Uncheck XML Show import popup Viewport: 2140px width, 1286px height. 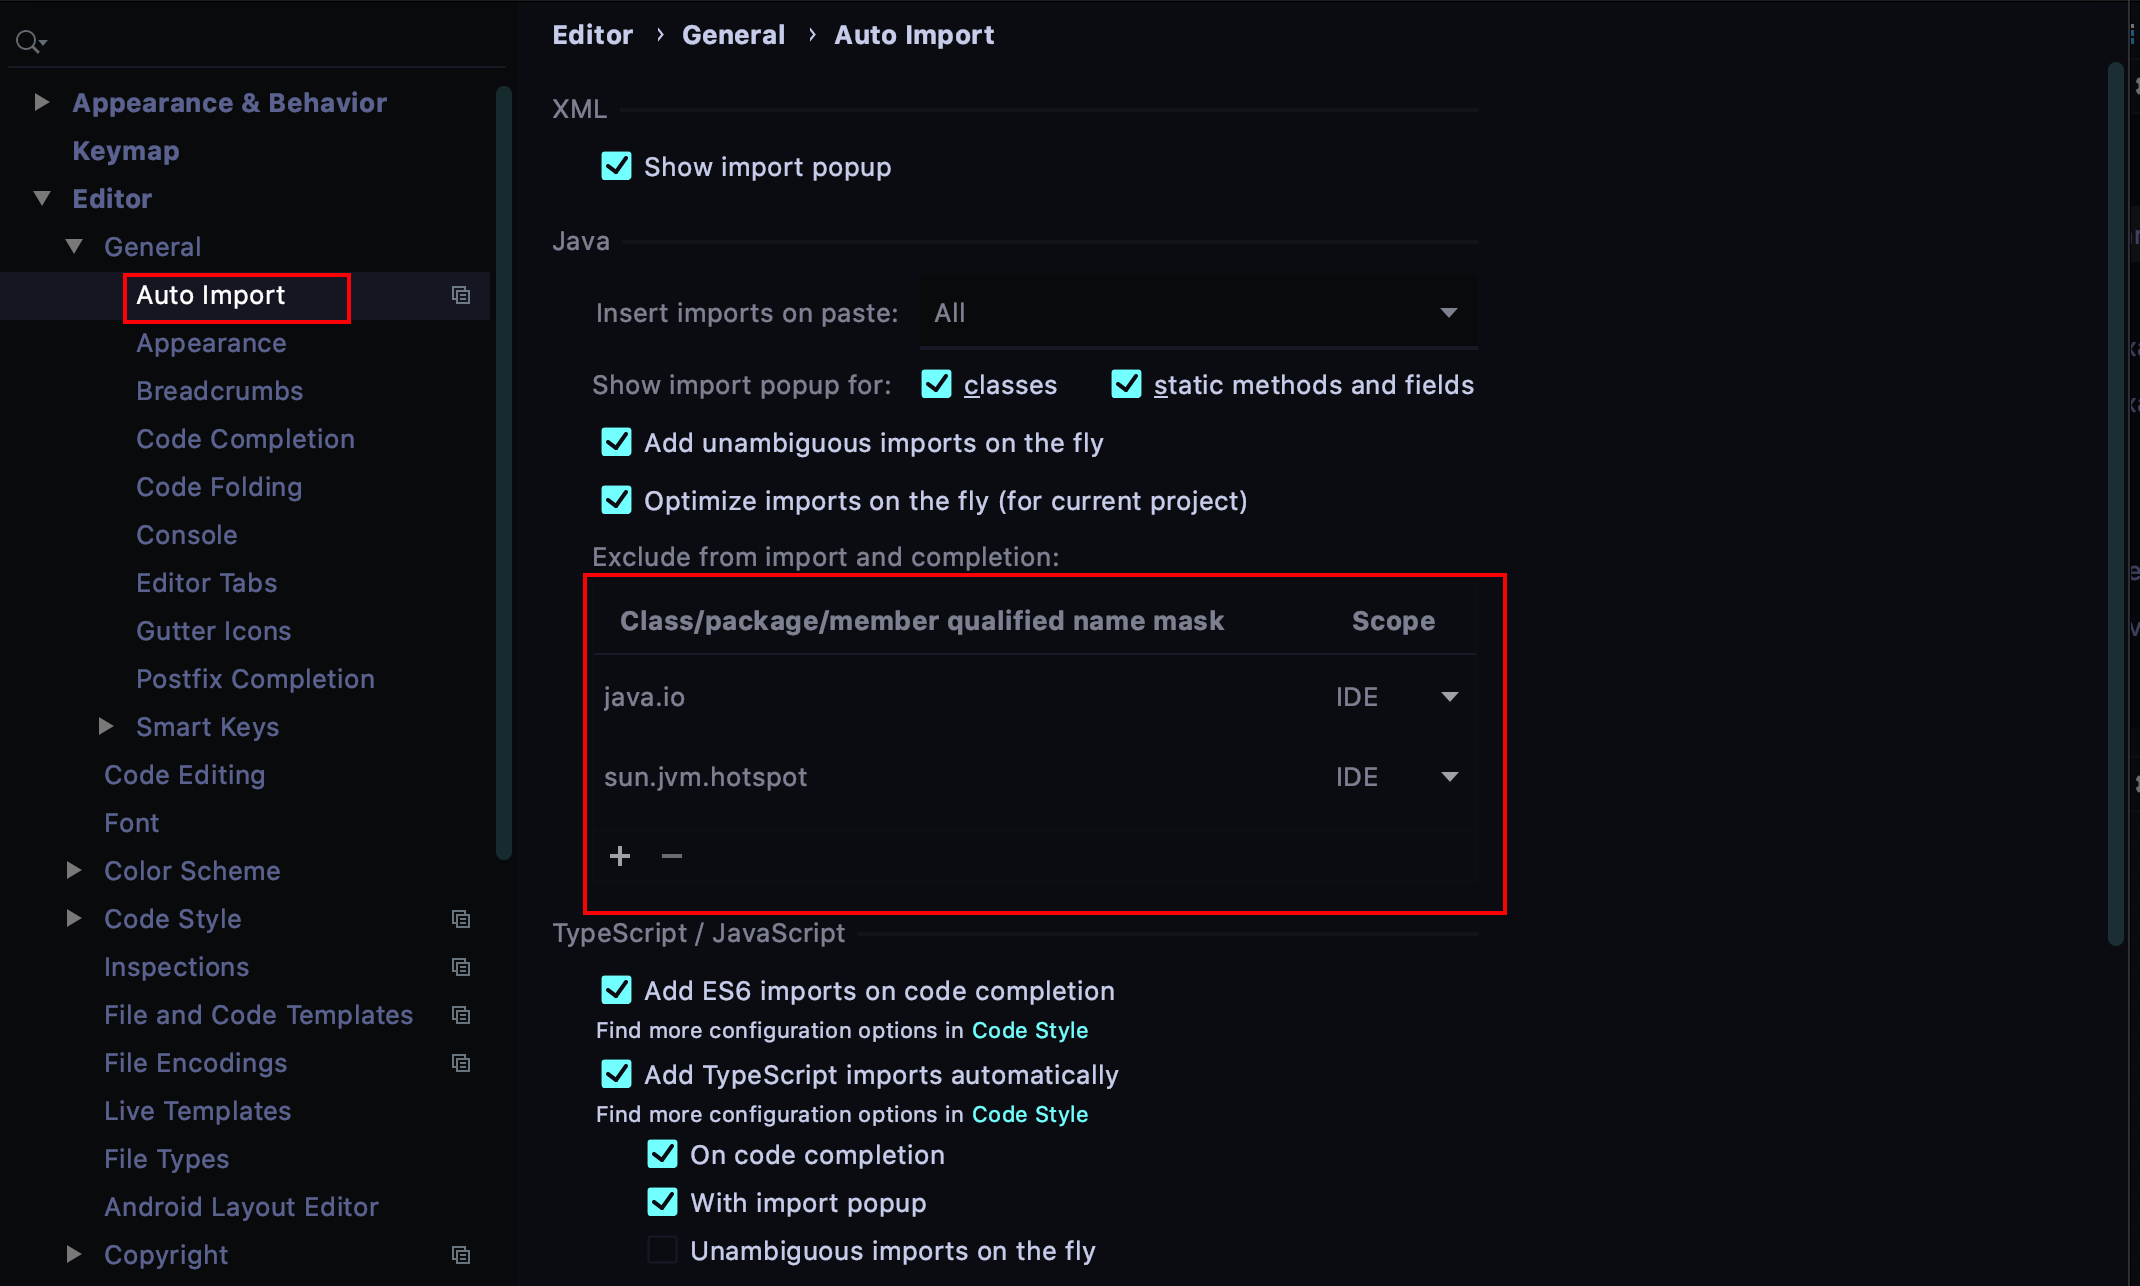pyautogui.click(x=617, y=167)
